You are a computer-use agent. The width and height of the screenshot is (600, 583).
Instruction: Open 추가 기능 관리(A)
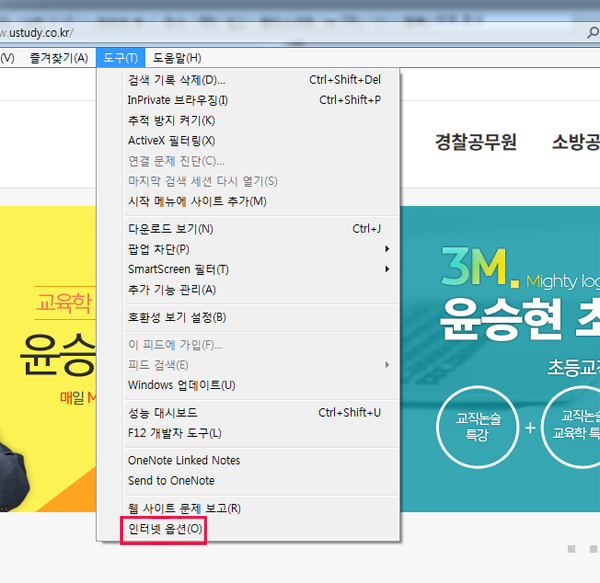[x=171, y=290]
